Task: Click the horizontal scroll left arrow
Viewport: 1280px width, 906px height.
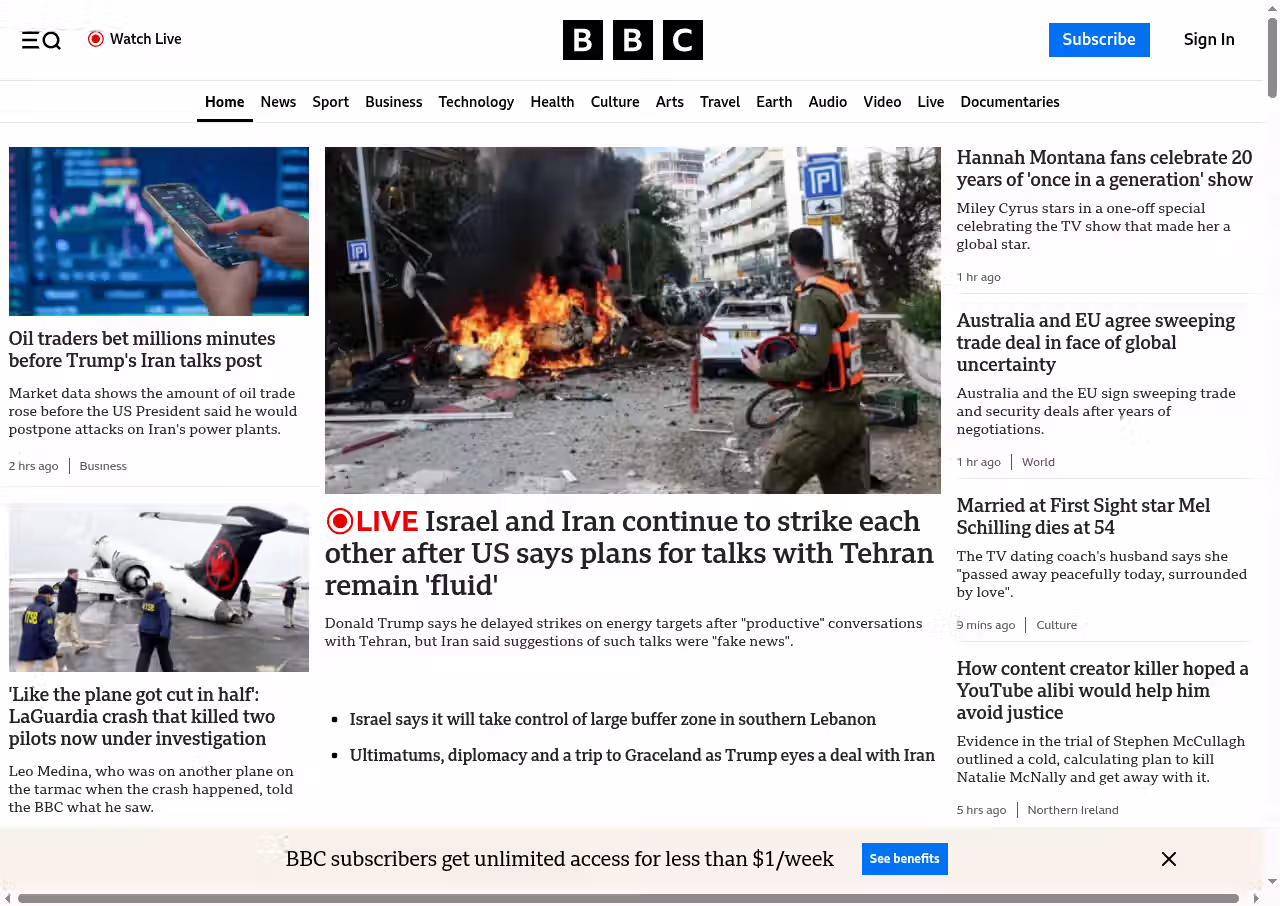Action: (8, 898)
